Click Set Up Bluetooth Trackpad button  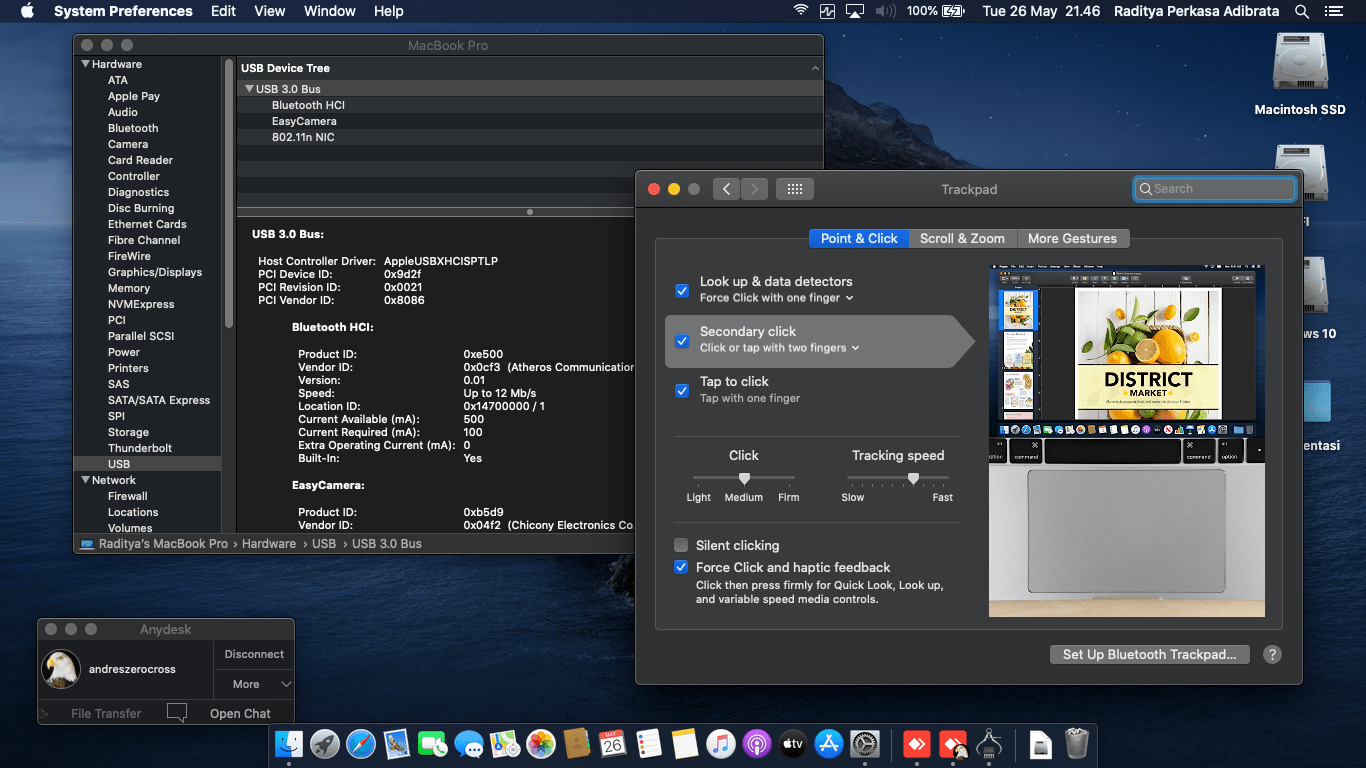pyautogui.click(x=1149, y=654)
